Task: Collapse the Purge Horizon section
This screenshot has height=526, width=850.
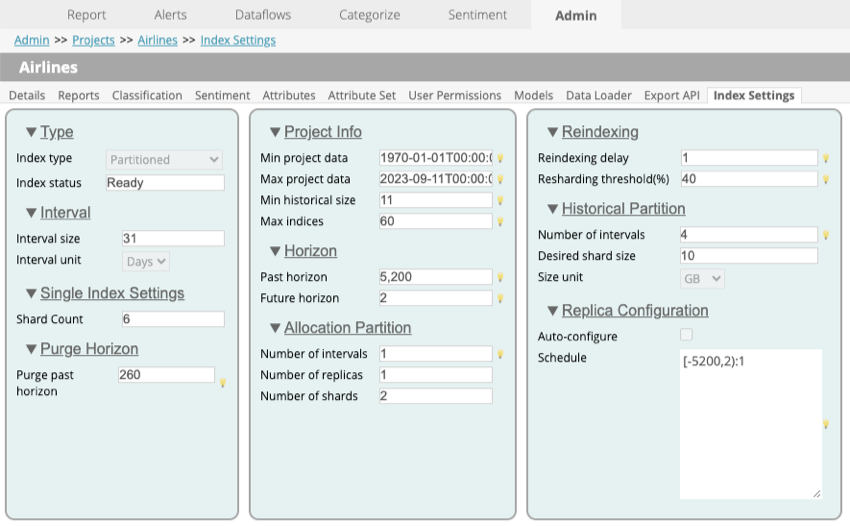Action: point(31,349)
